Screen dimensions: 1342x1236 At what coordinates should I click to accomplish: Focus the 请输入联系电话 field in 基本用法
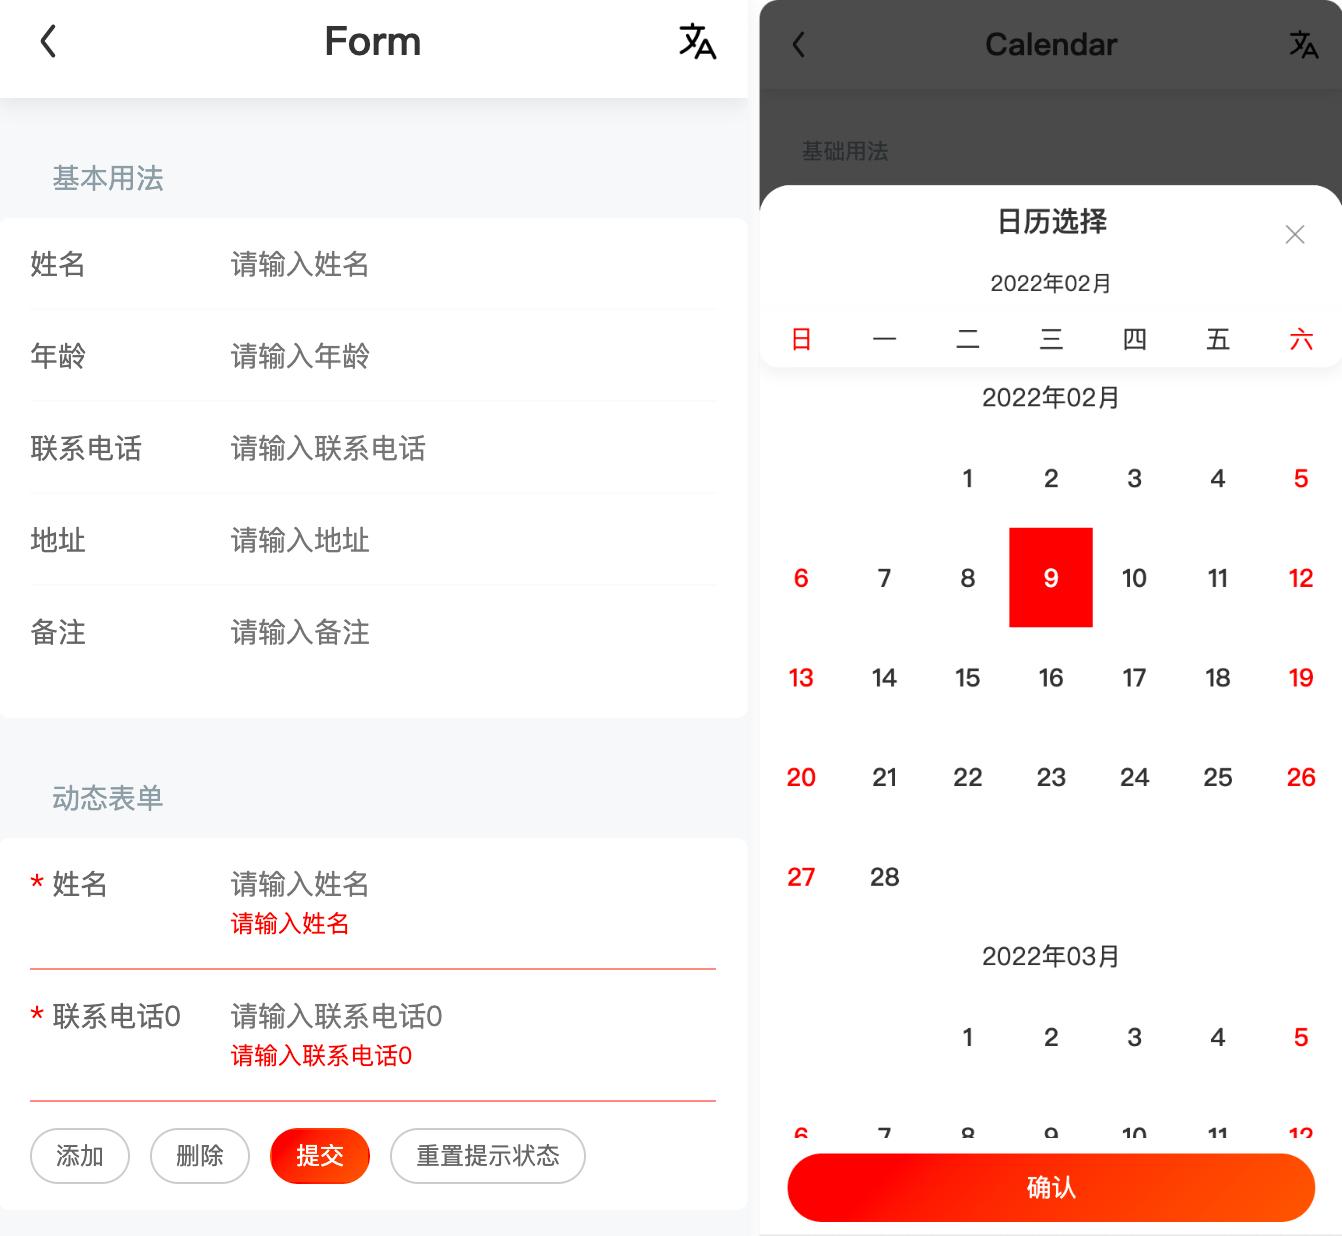tap(473, 448)
